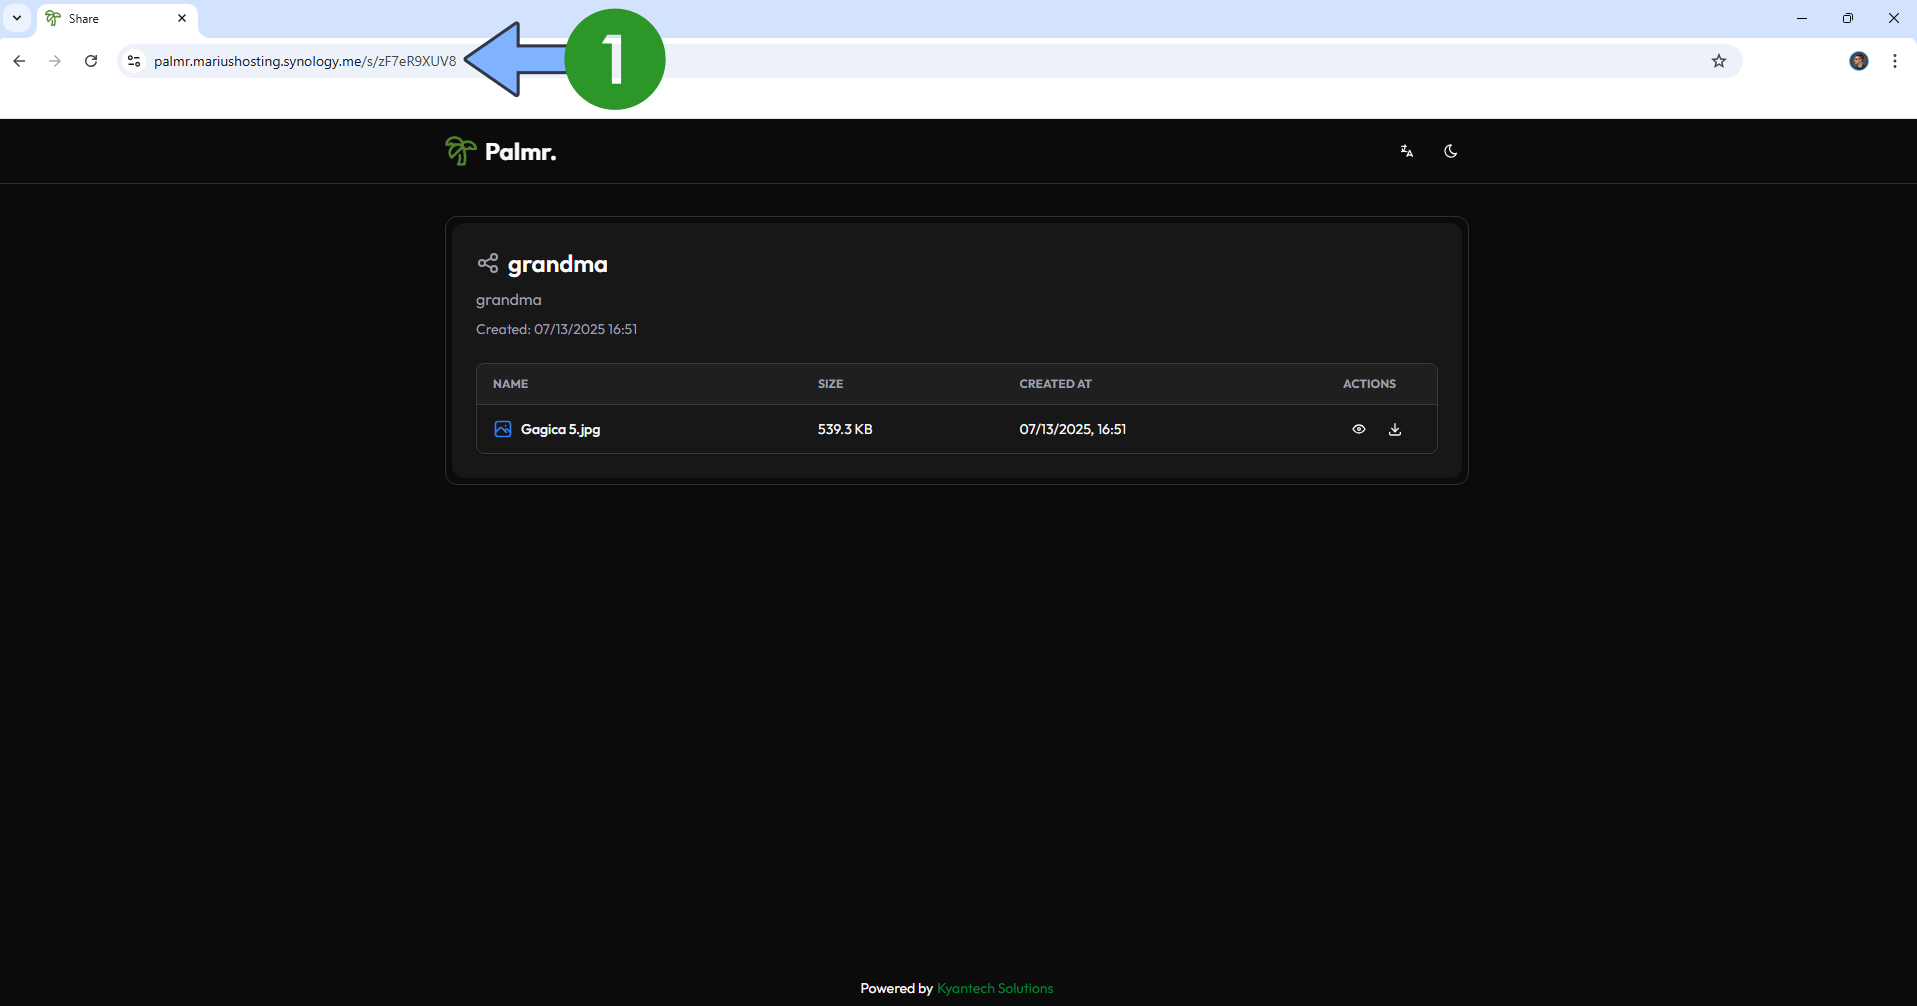1917x1006 pixels.
Task: Toggle the dark mode moon icon
Action: [1450, 151]
